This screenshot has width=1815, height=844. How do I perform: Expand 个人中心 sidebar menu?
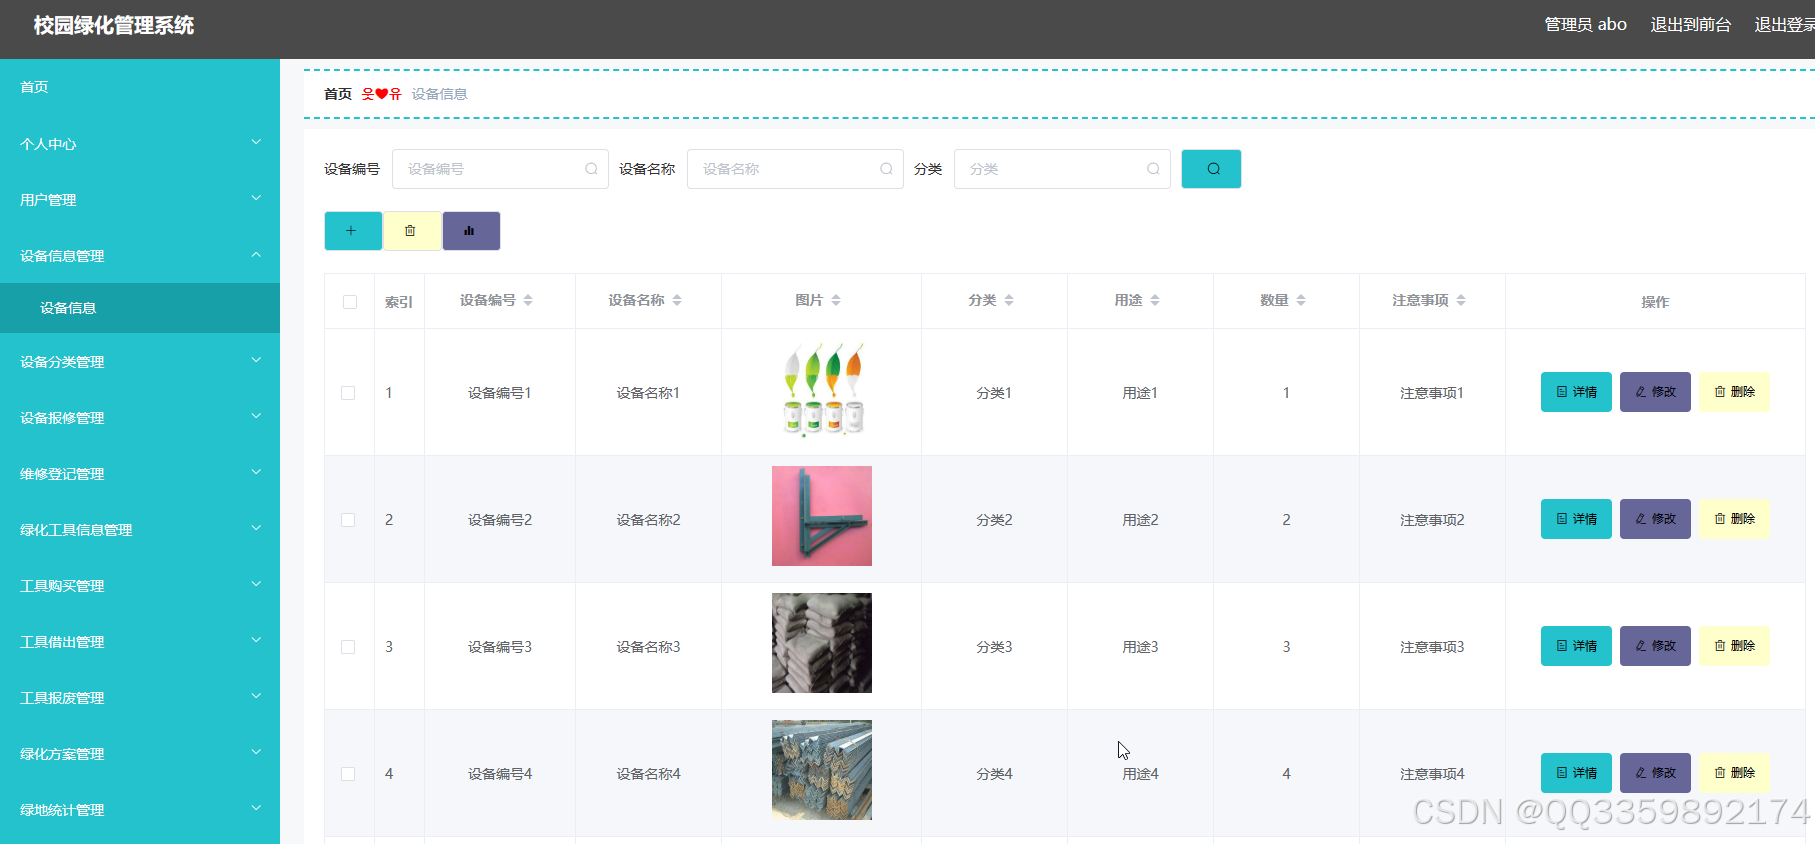click(140, 144)
